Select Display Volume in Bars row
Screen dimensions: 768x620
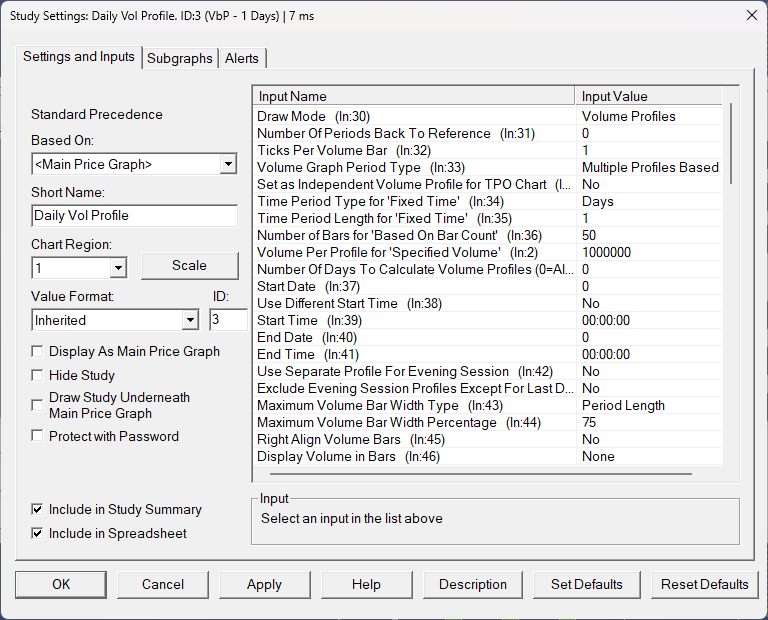[x=487, y=456]
